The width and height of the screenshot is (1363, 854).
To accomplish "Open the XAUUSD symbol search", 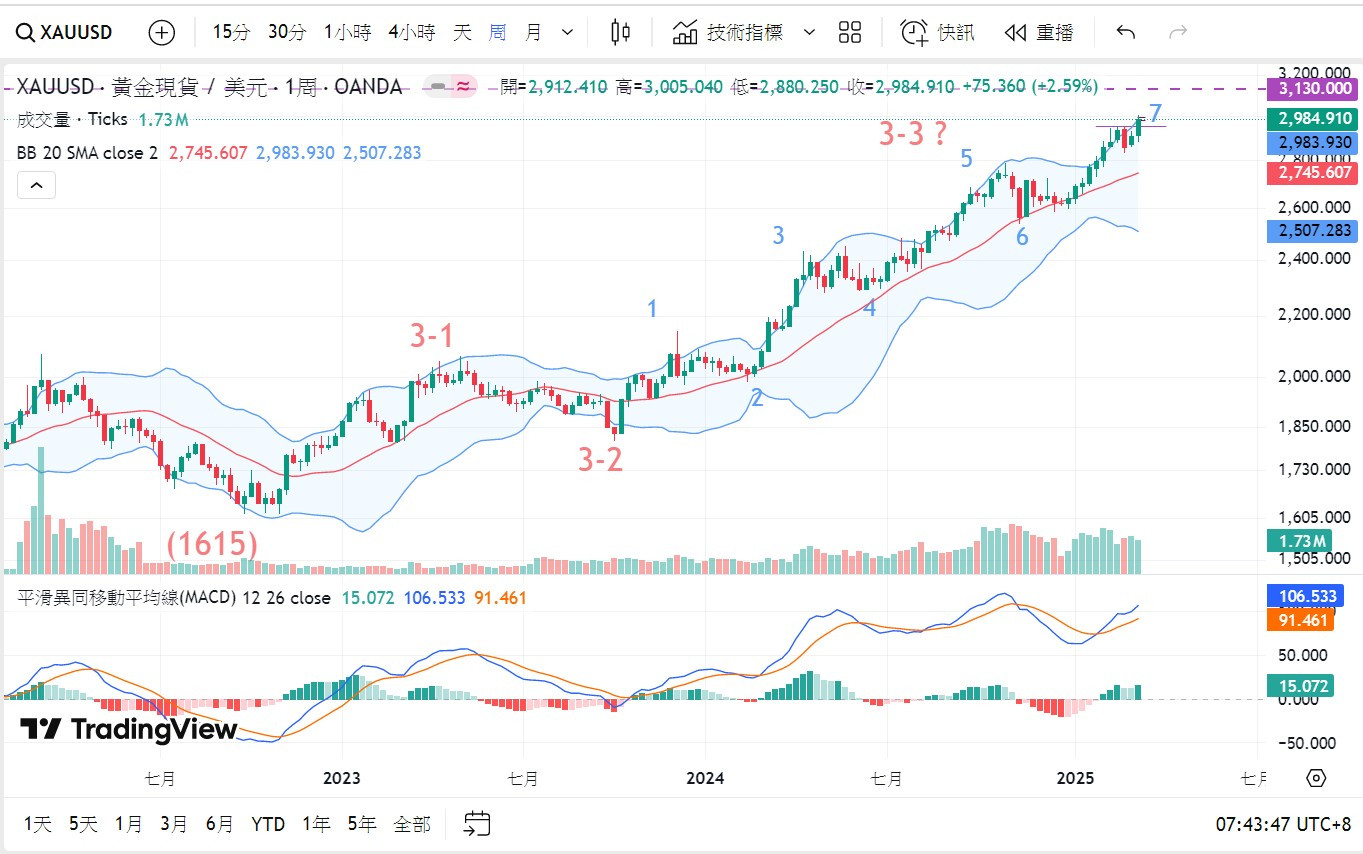I will pos(64,32).
